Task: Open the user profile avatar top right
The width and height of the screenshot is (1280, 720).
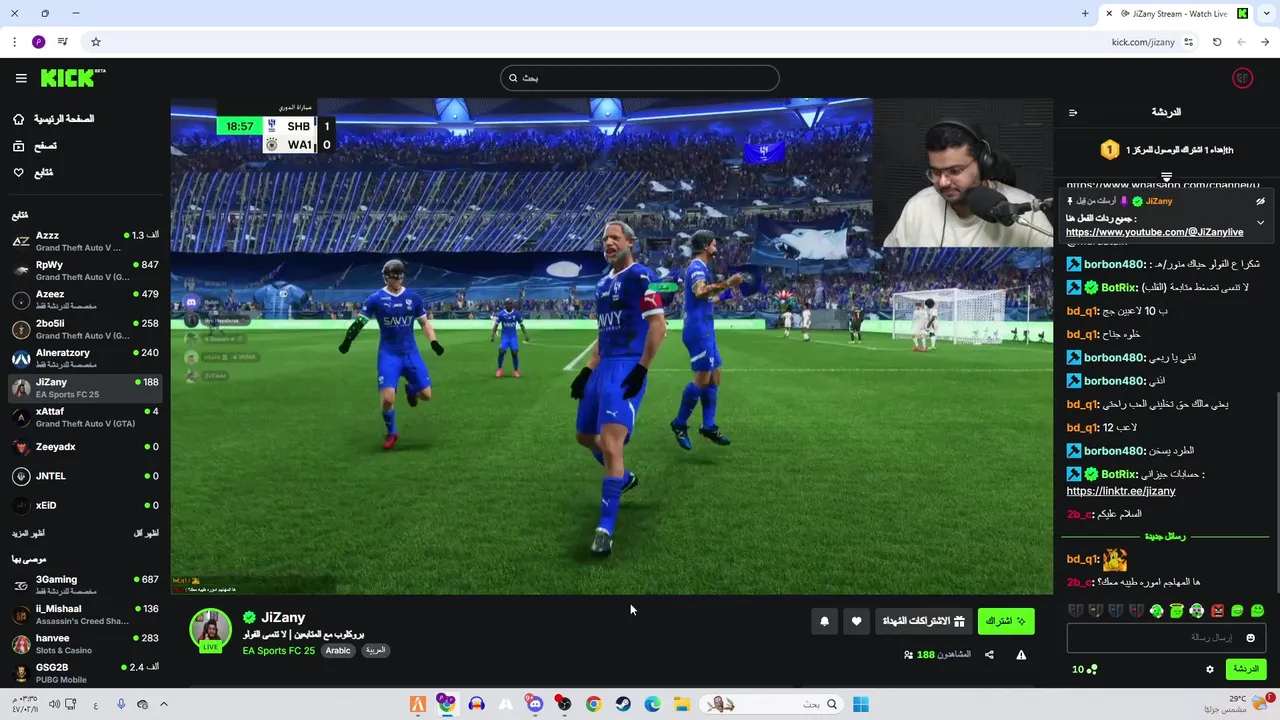Action: click(x=1243, y=78)
